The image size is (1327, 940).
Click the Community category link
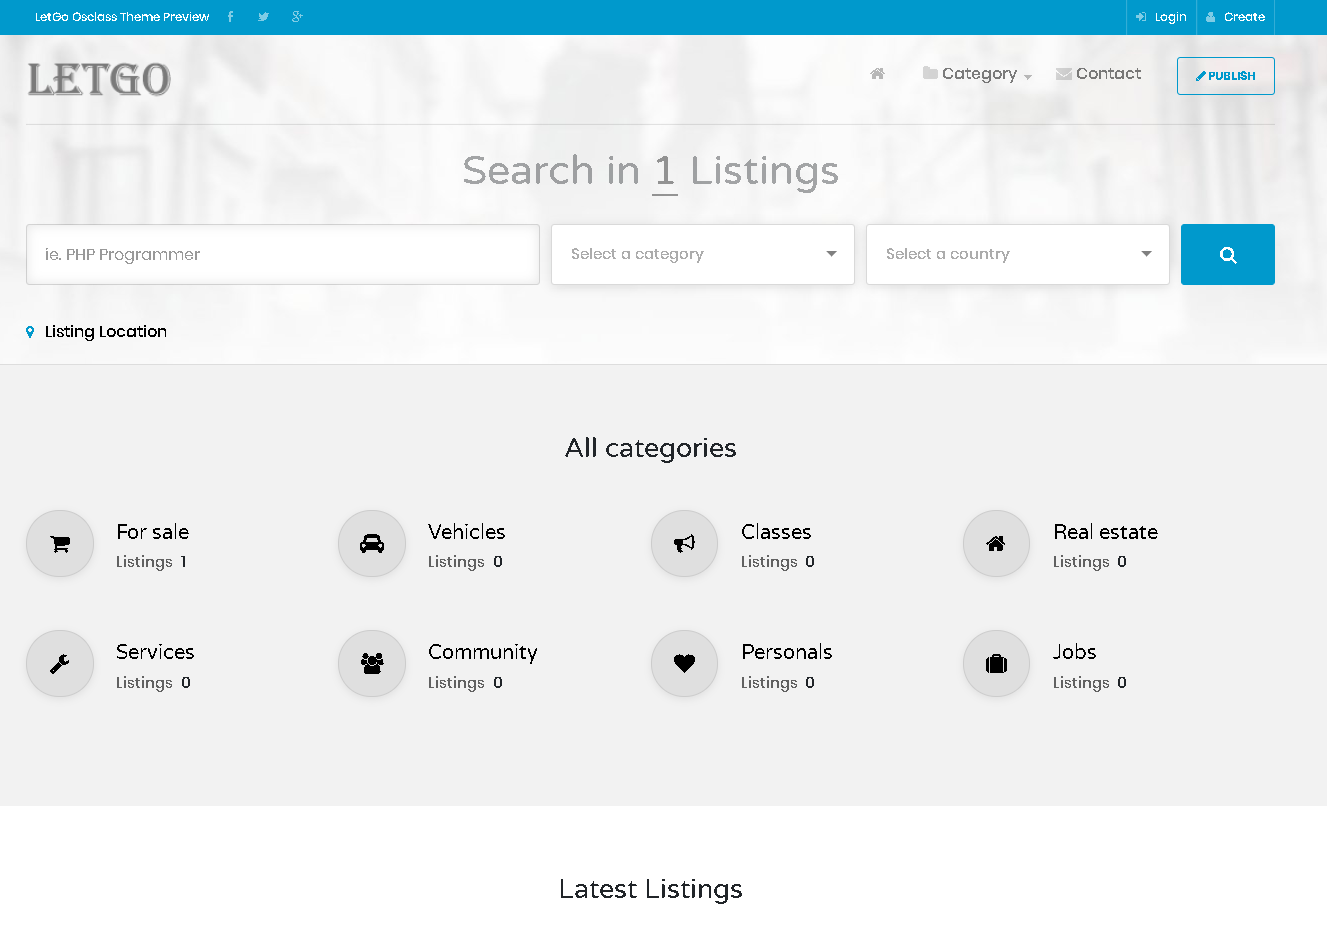(x=482, y=652)
